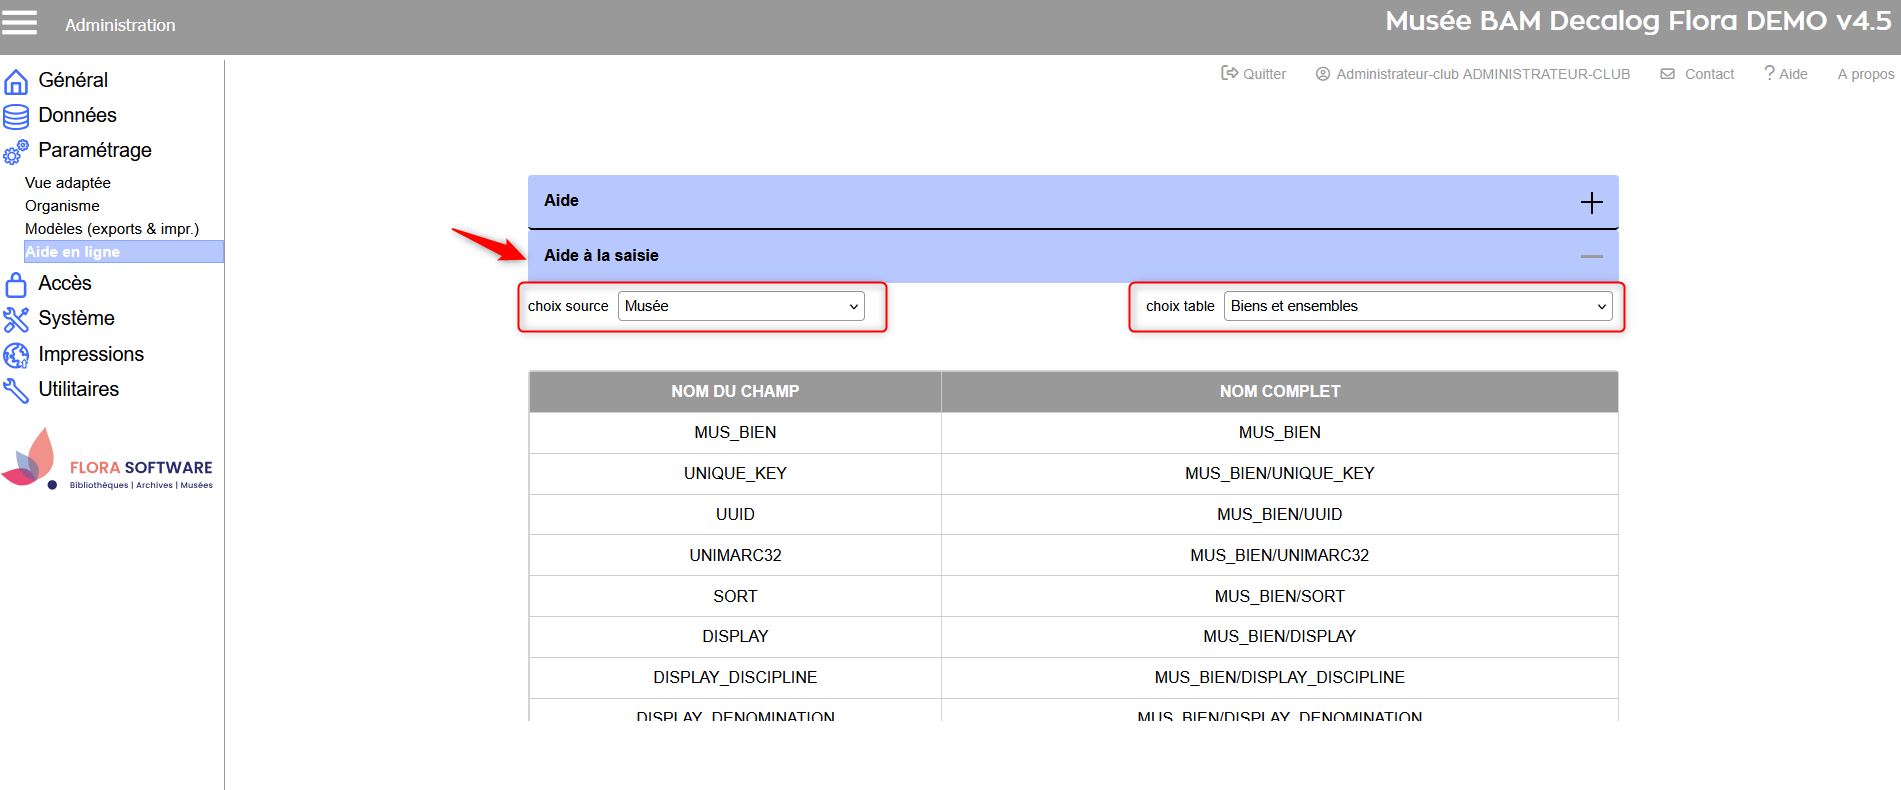Collapse the Aide à la saisie section
The width and height of the screenshot is (1901, 790).
click(1591, 257)
